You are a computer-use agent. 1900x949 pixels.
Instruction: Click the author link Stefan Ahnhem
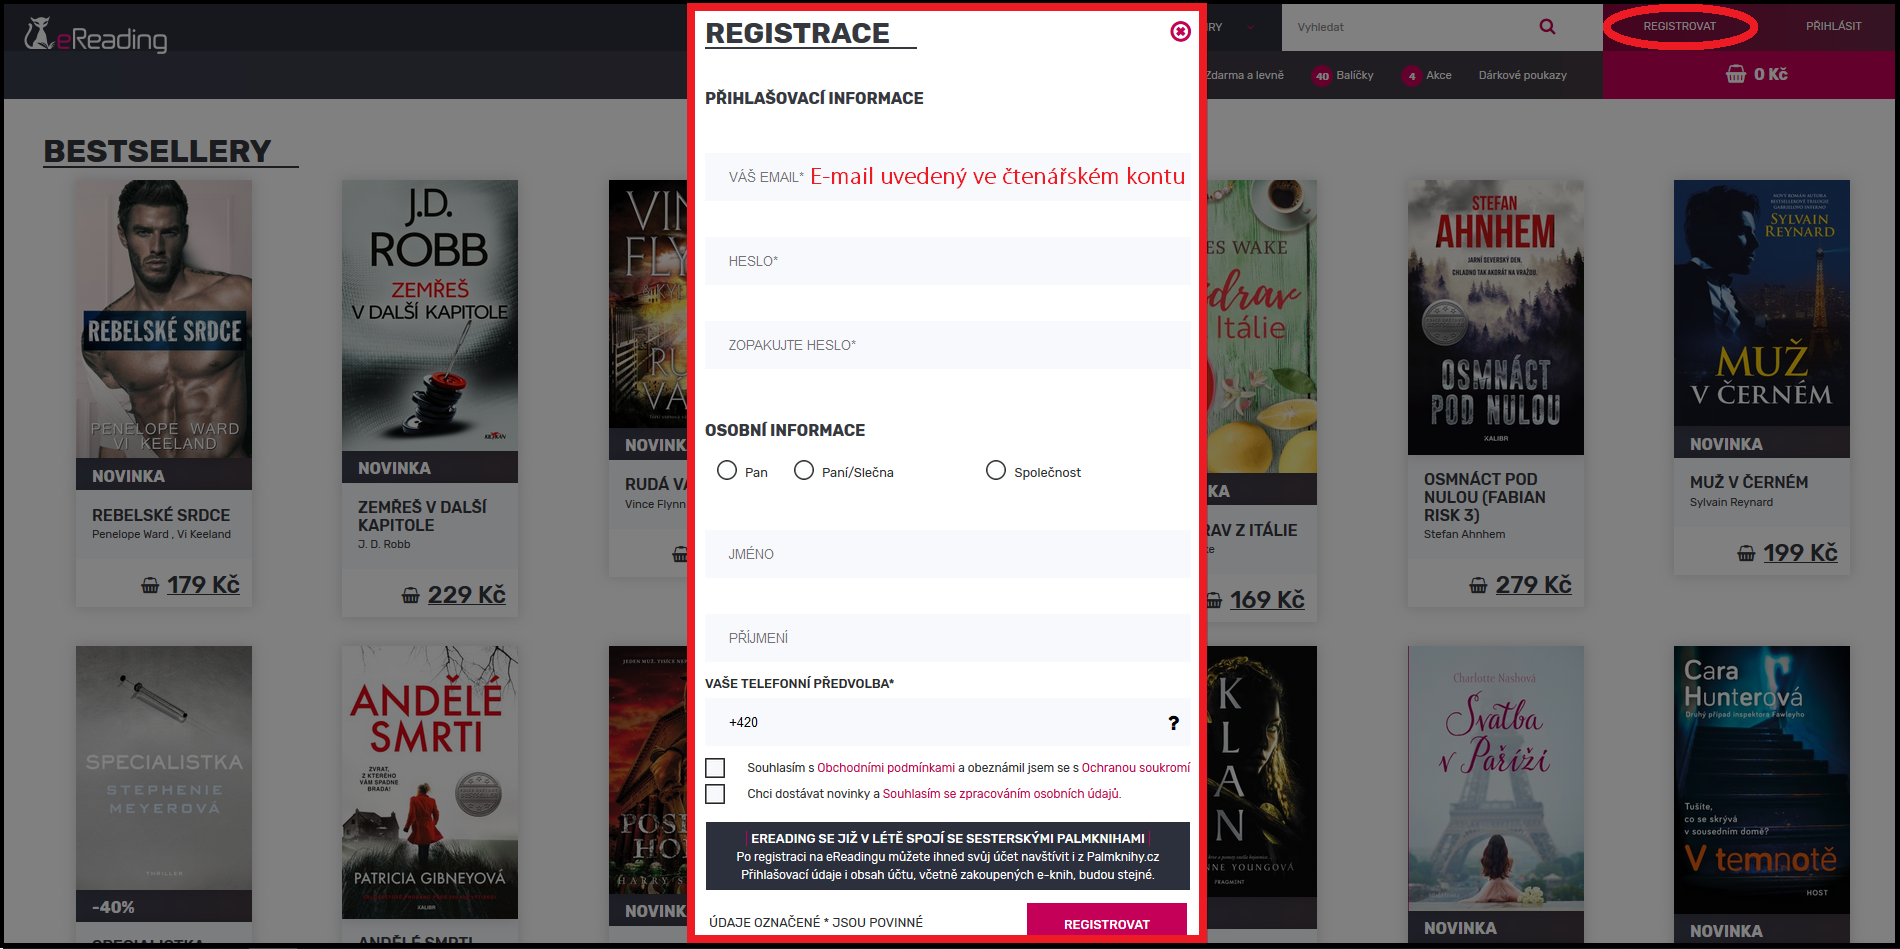[x=1464, y=535]
